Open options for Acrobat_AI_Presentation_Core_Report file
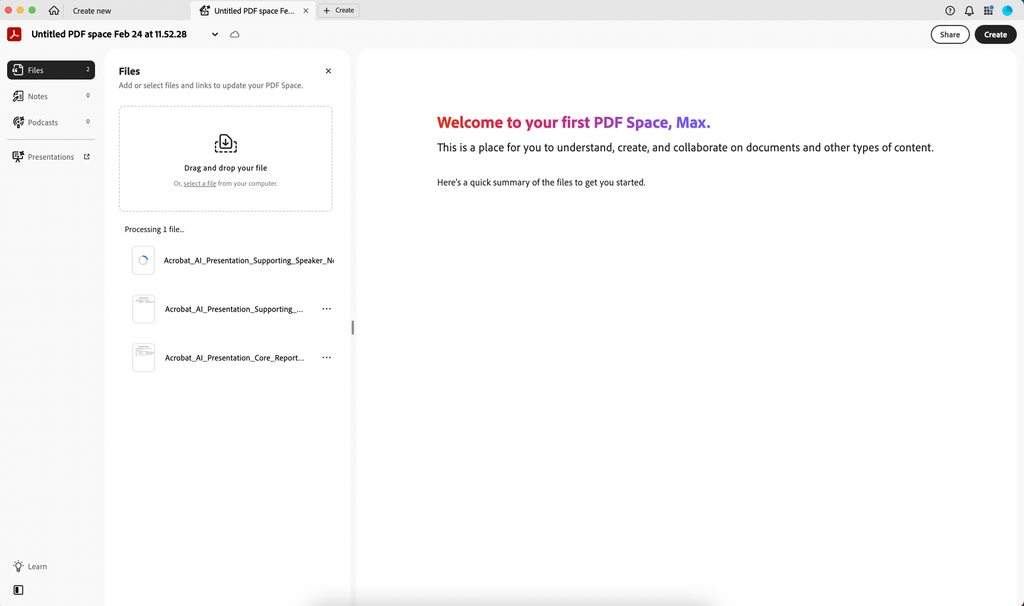 point(326,357)
